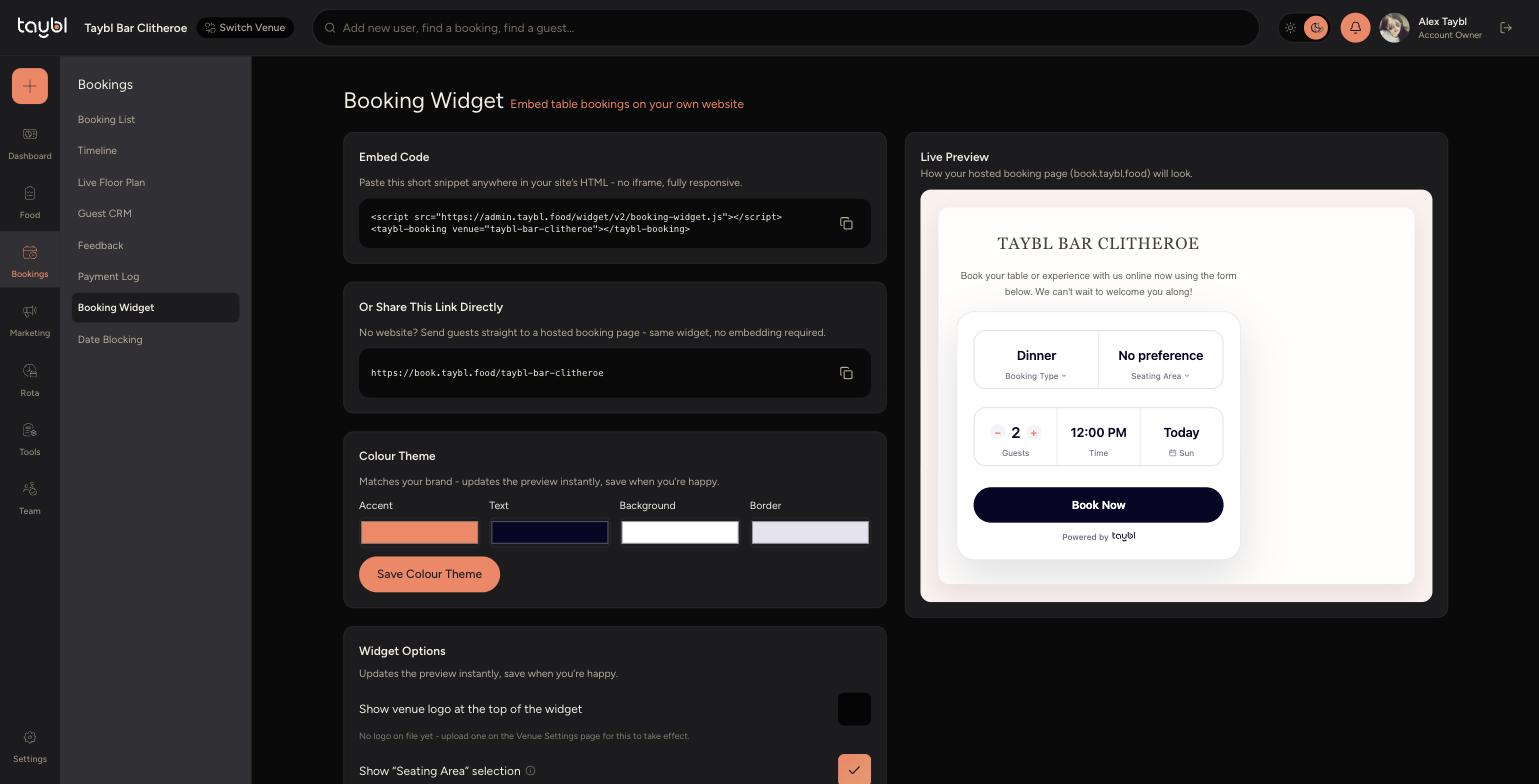Screen dimensions: 1539x784
Task: Toggle Show Seating Area selection
Action: pyautogui.click(x=854, y=770)
